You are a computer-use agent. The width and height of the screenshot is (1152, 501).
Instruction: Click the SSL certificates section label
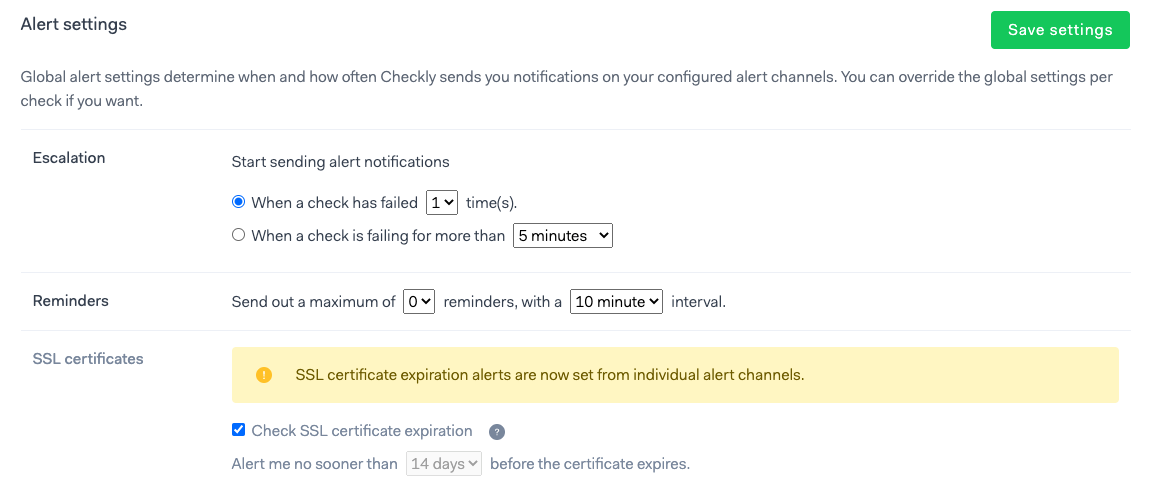coord(88,358)
